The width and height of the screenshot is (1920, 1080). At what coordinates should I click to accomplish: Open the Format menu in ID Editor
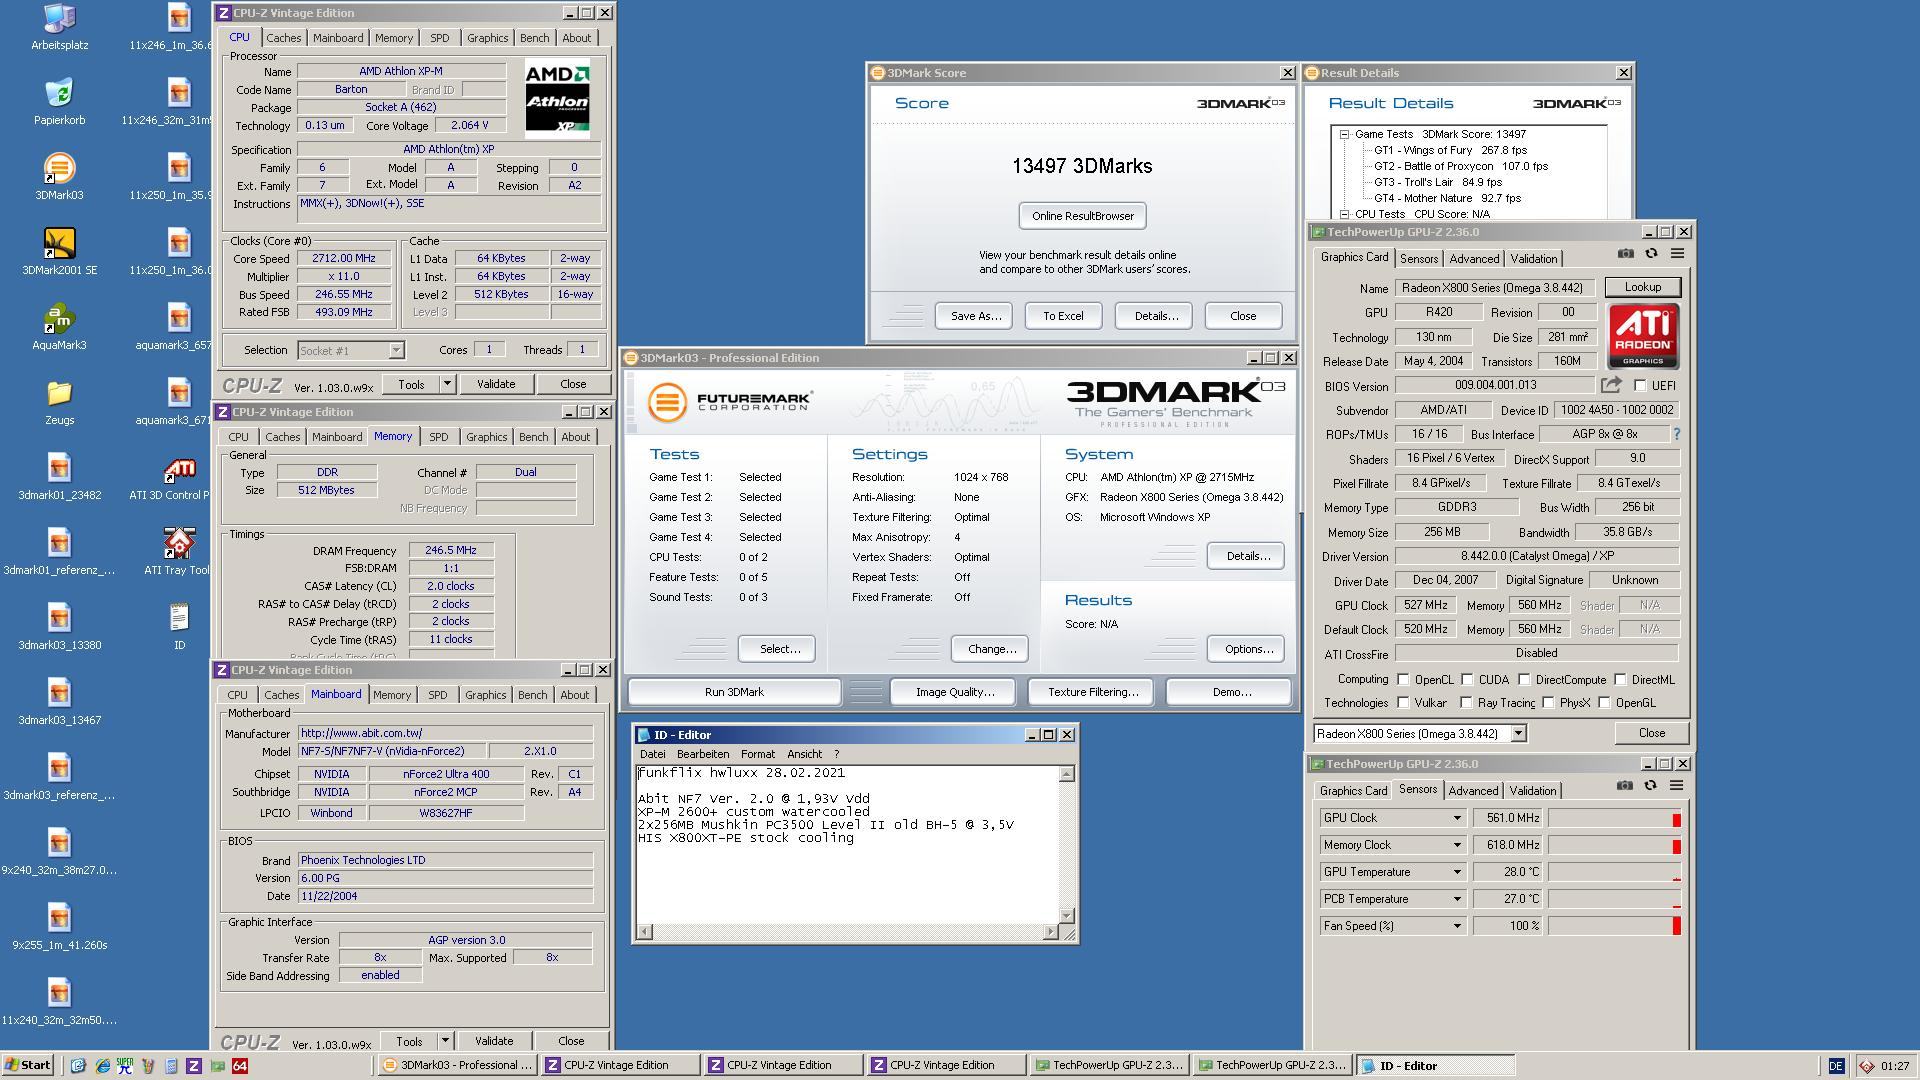point(757,754)
